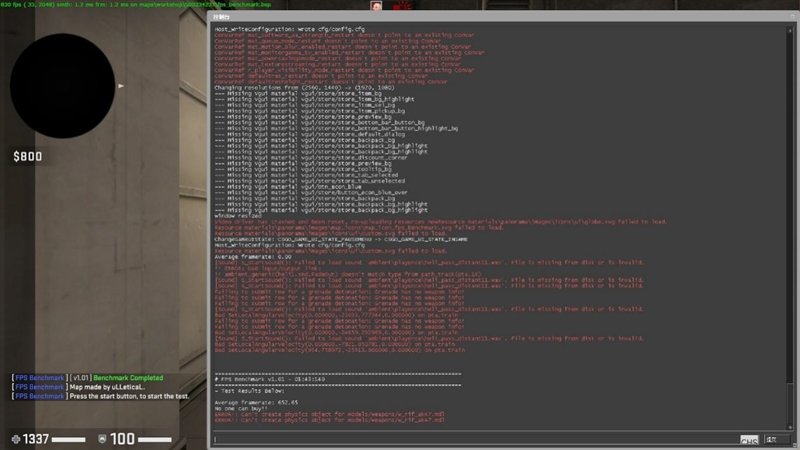800x450 pixels.
Task: Close the developer console window
Action: [x=792, y=16]
